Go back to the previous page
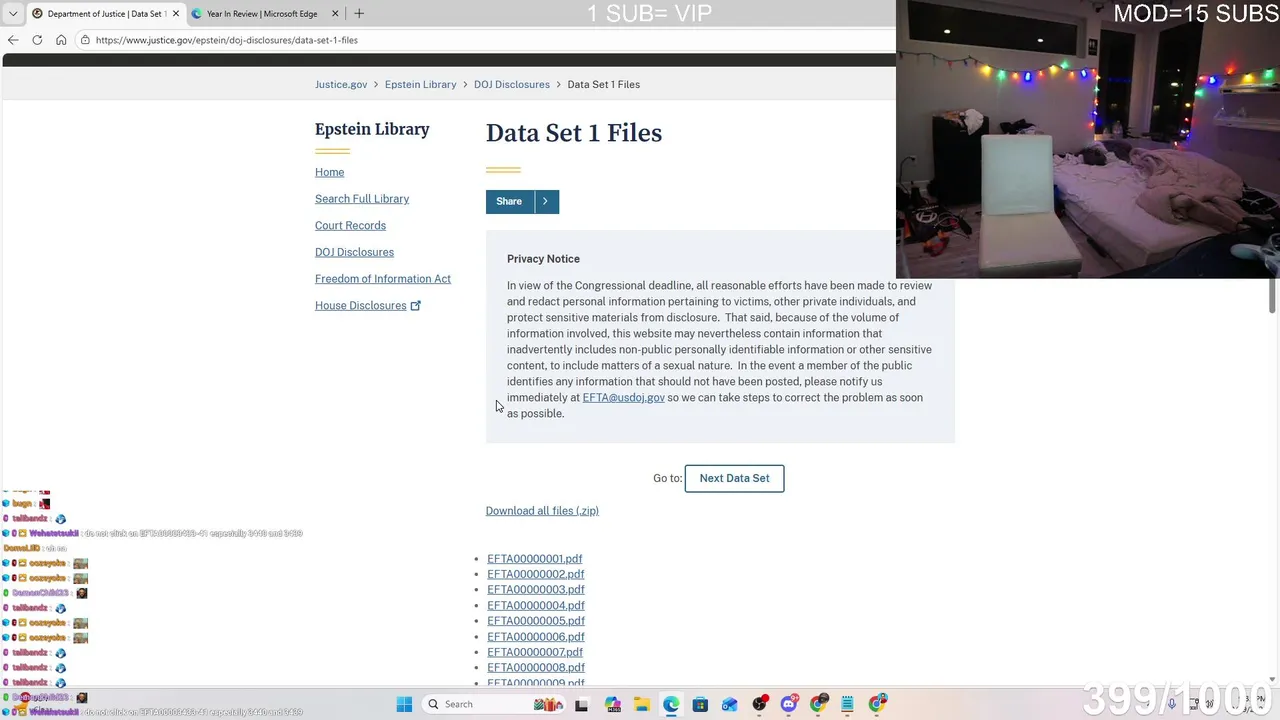Viewport: 1280px width, 720px height. coord(13,40)
